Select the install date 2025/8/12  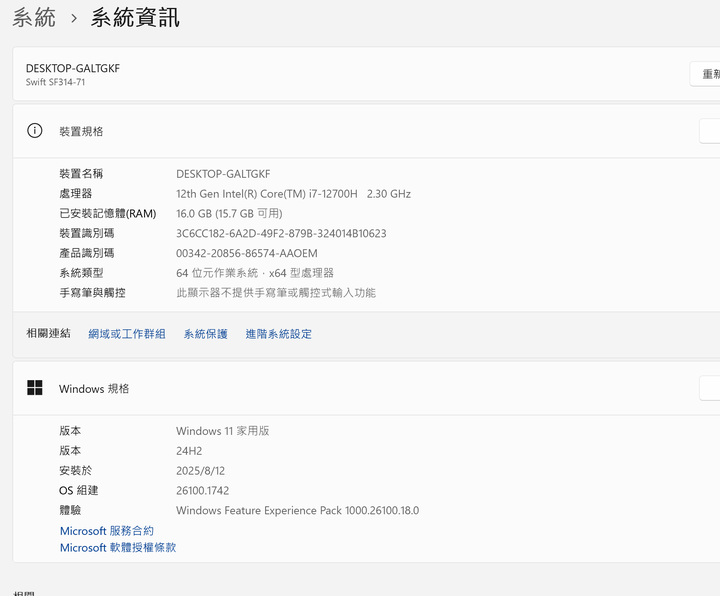pos(200,471)
